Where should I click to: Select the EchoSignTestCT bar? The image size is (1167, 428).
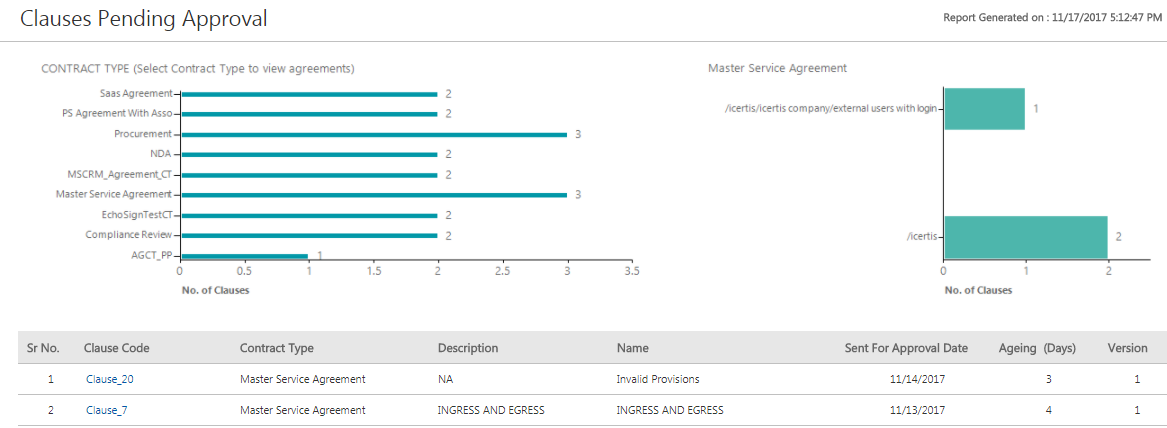308,215
